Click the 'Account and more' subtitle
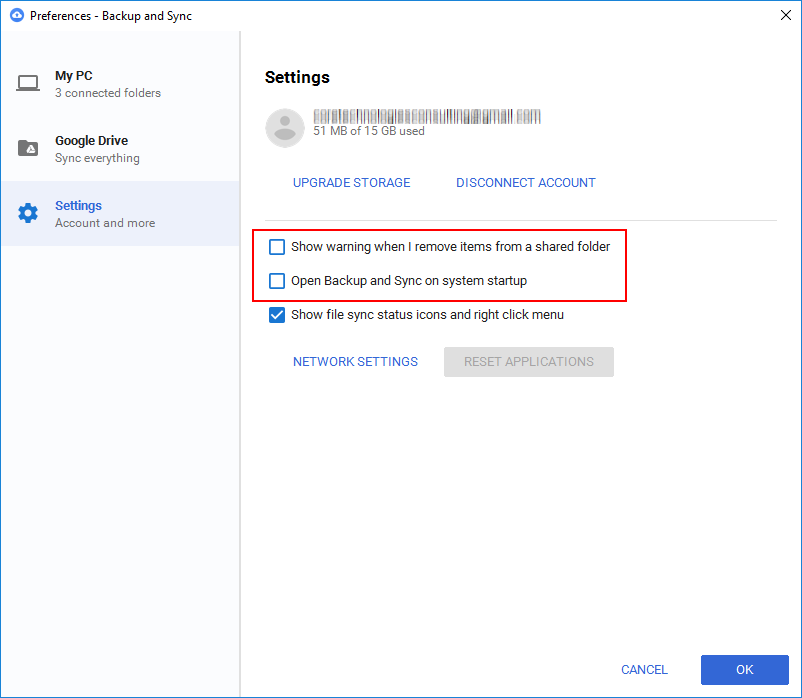This screenshot has width=802, height=698. click(x=105, y=223)
